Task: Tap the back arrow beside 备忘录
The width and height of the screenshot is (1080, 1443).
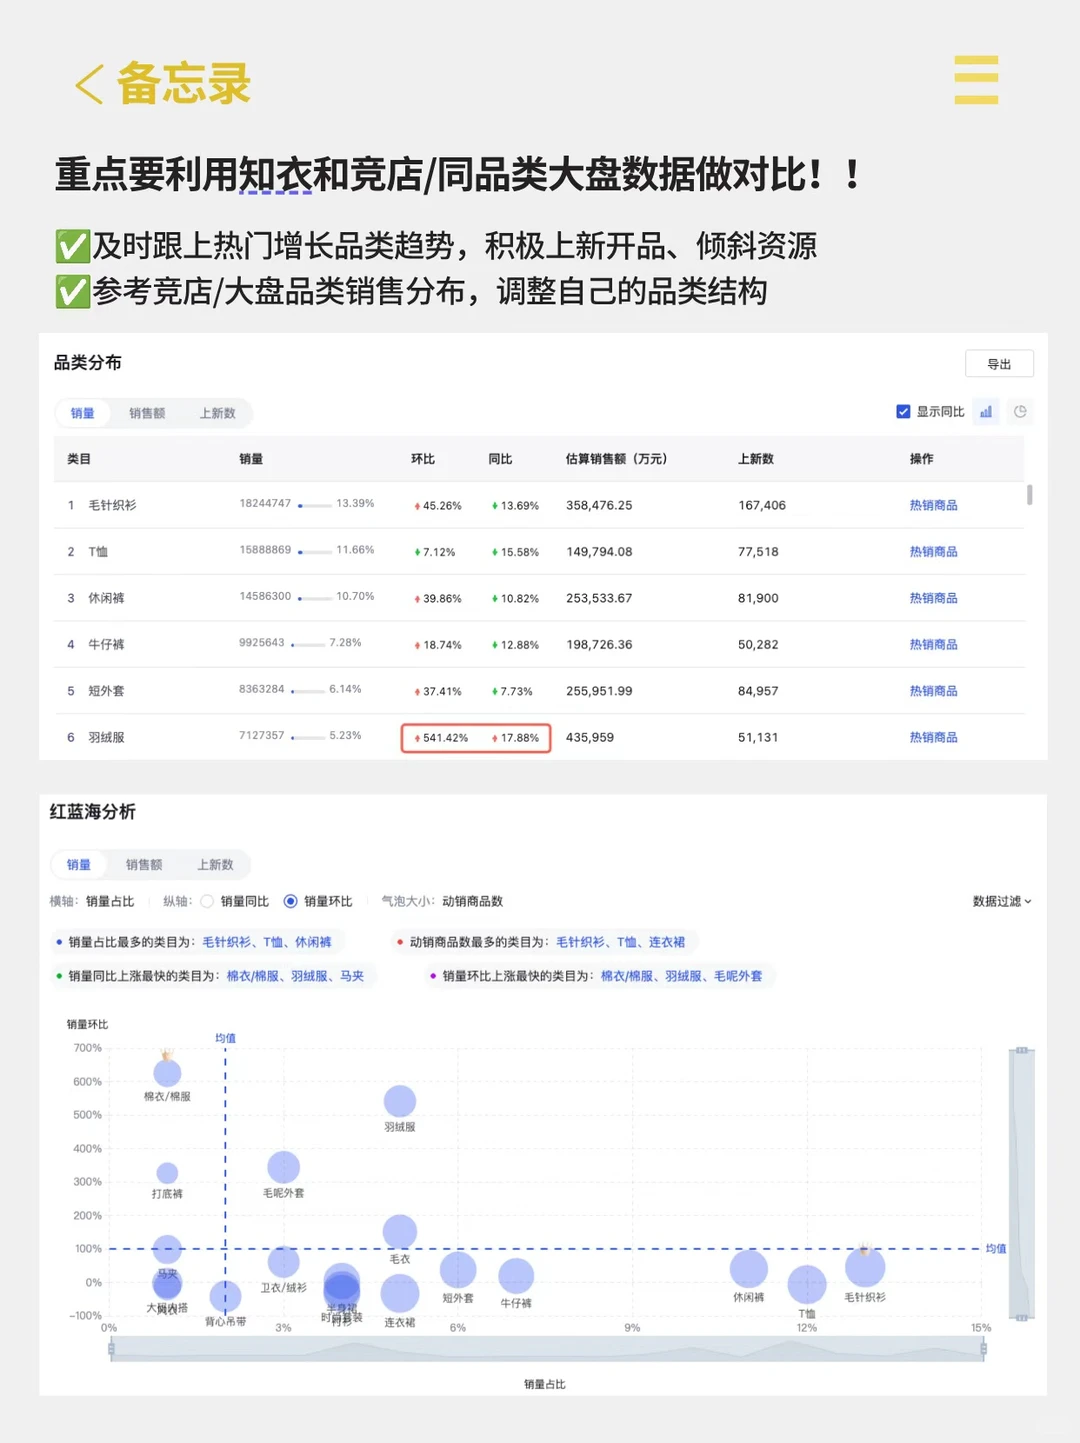Action: [89, 84]
